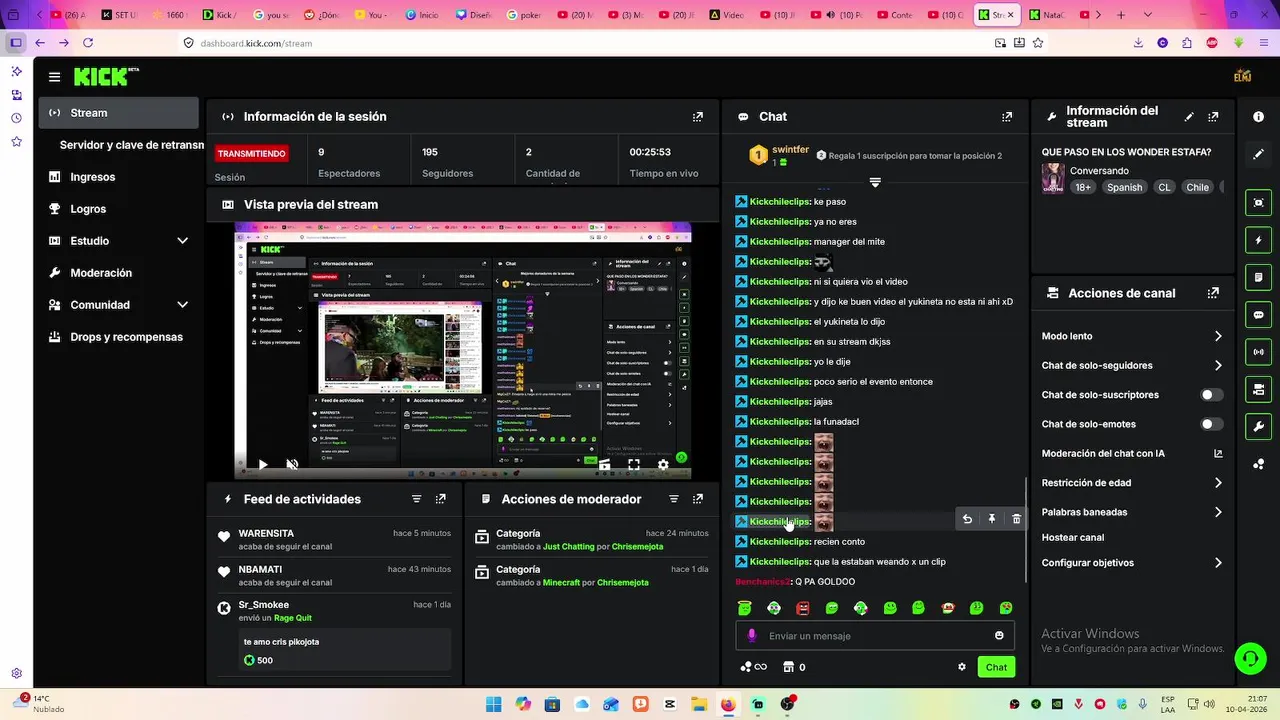Pop out the Chat panel

point(1007,117)
